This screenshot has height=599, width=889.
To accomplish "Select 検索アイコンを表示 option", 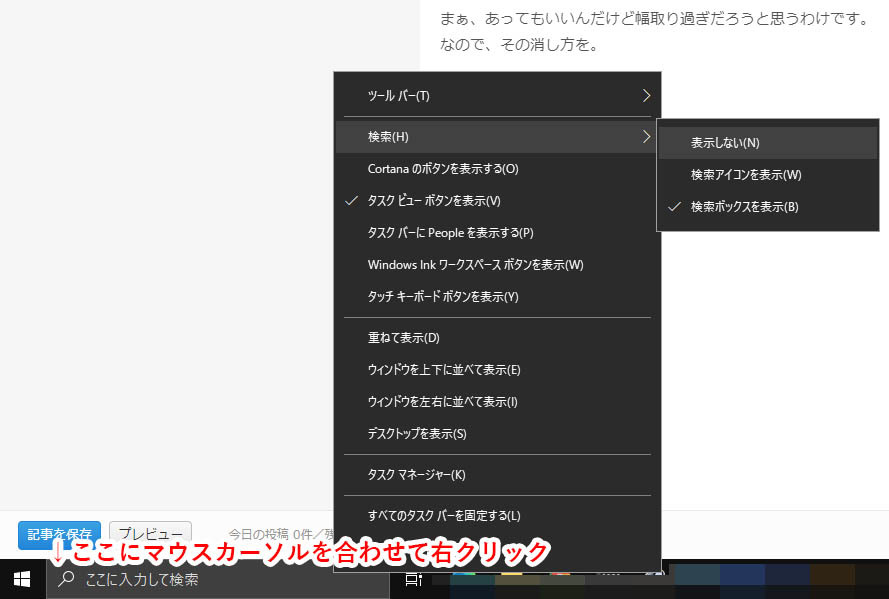I will coord(768,175).
